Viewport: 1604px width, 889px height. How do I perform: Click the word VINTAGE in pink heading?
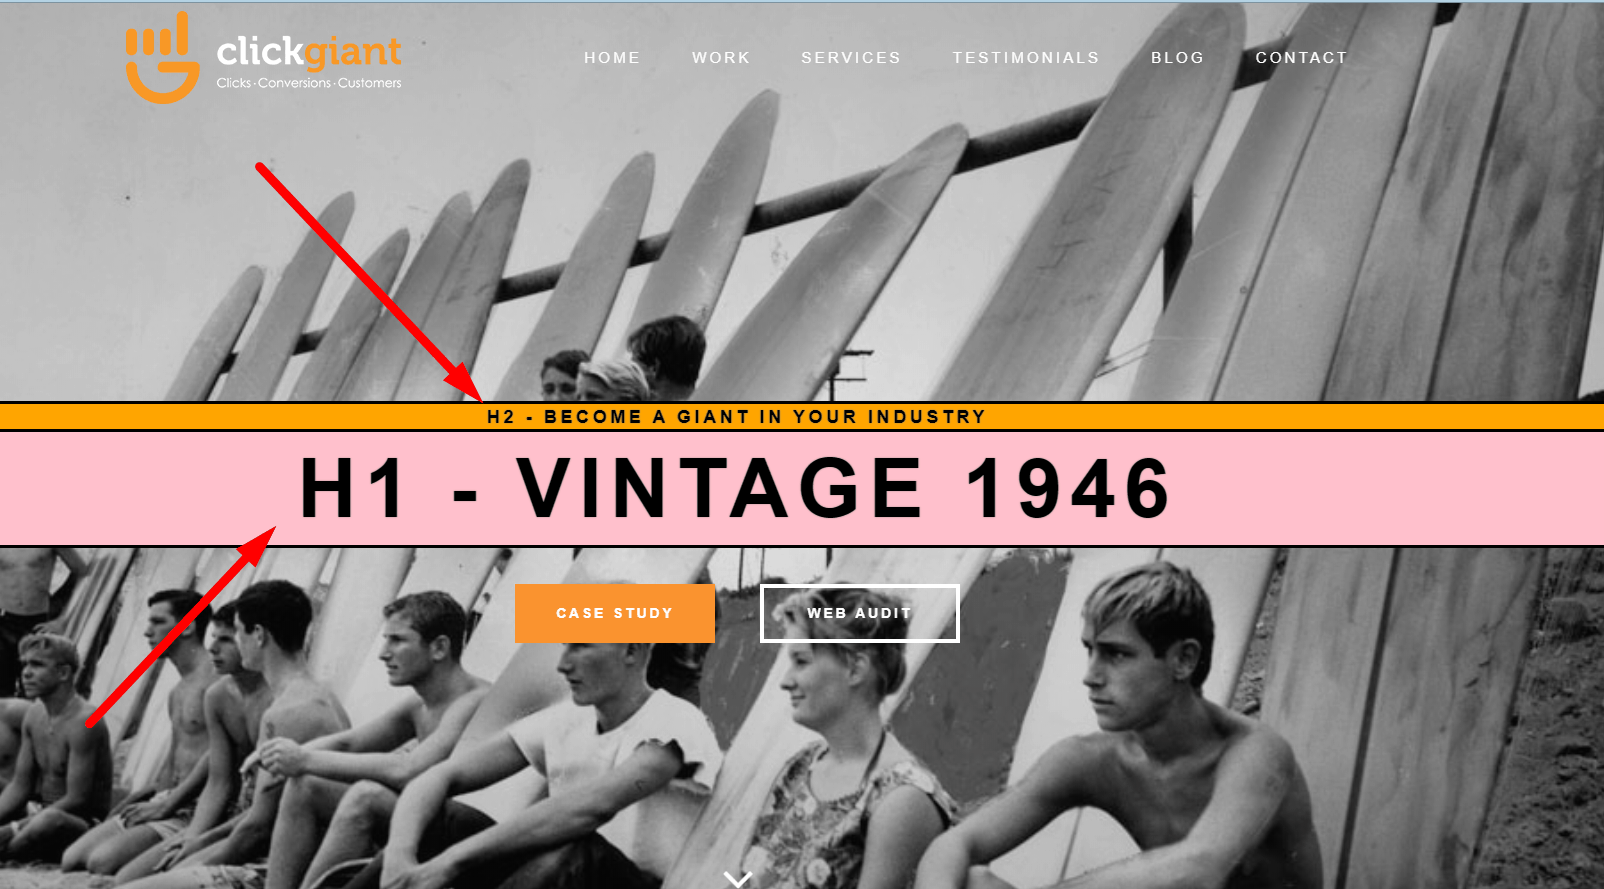click(720, 488)
